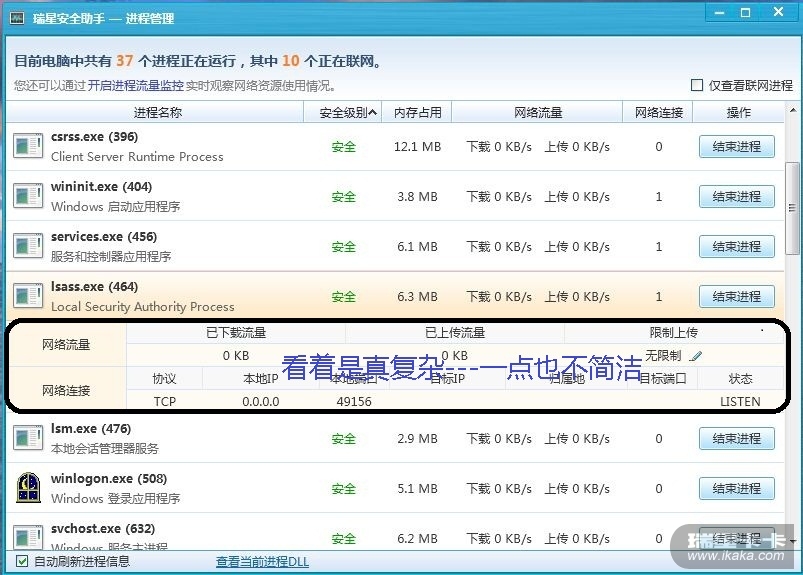Click the LISTEN connection status
Image resolution: width=803 pixels, height=575 pixels.
coord(740,402)
